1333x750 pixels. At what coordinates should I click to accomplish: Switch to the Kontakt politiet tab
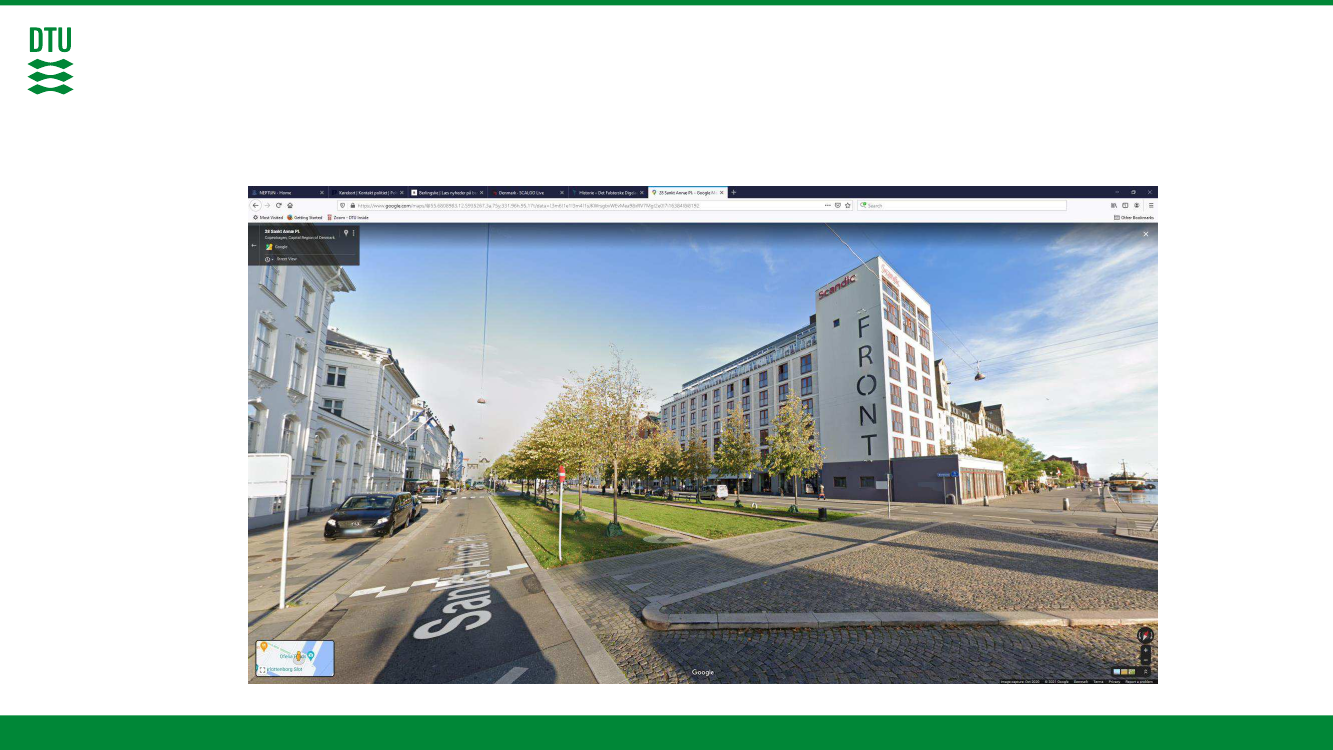(368, 192)
